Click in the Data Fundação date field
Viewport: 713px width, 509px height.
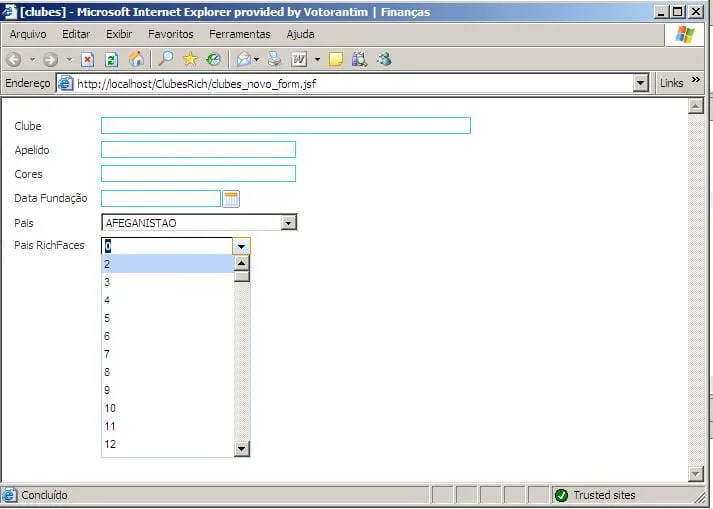pos(161,199)
